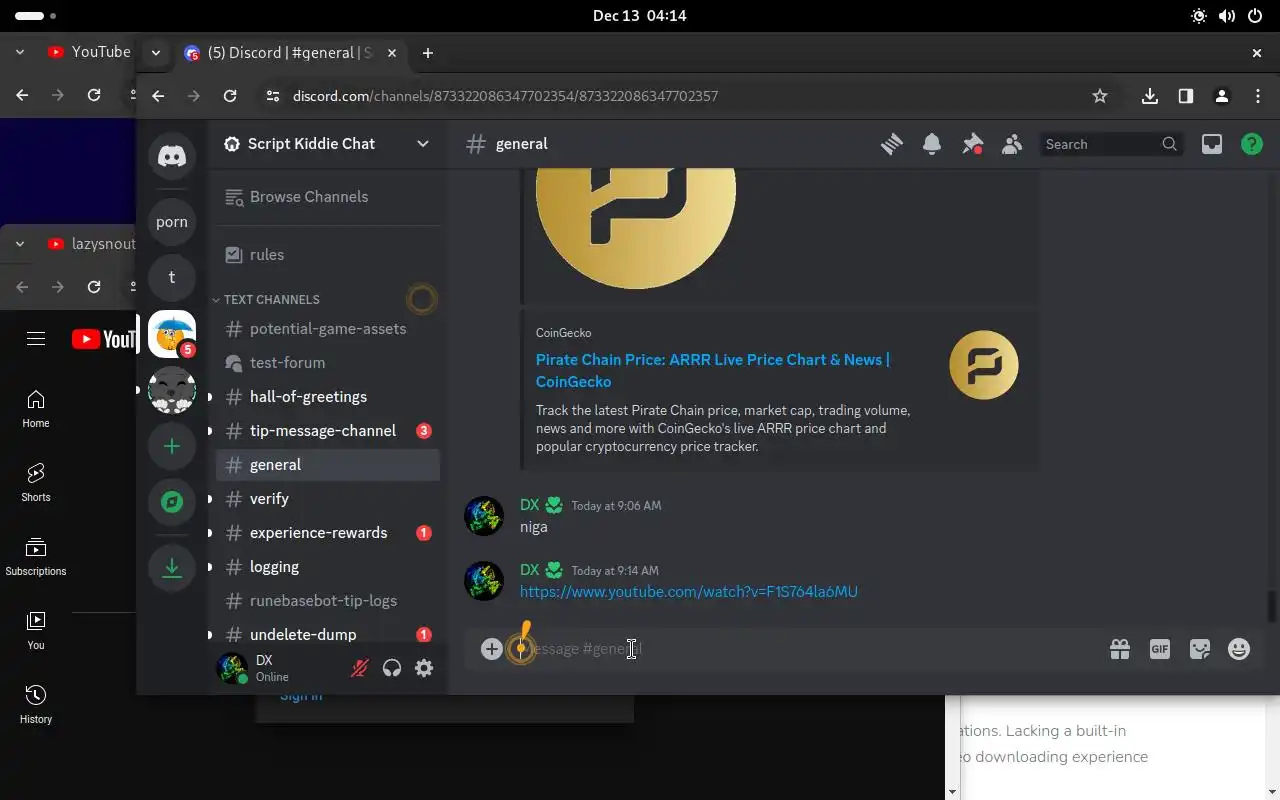Open Shorts in background YouTube window
1280x800 pixels.
(x=36, y=482)
